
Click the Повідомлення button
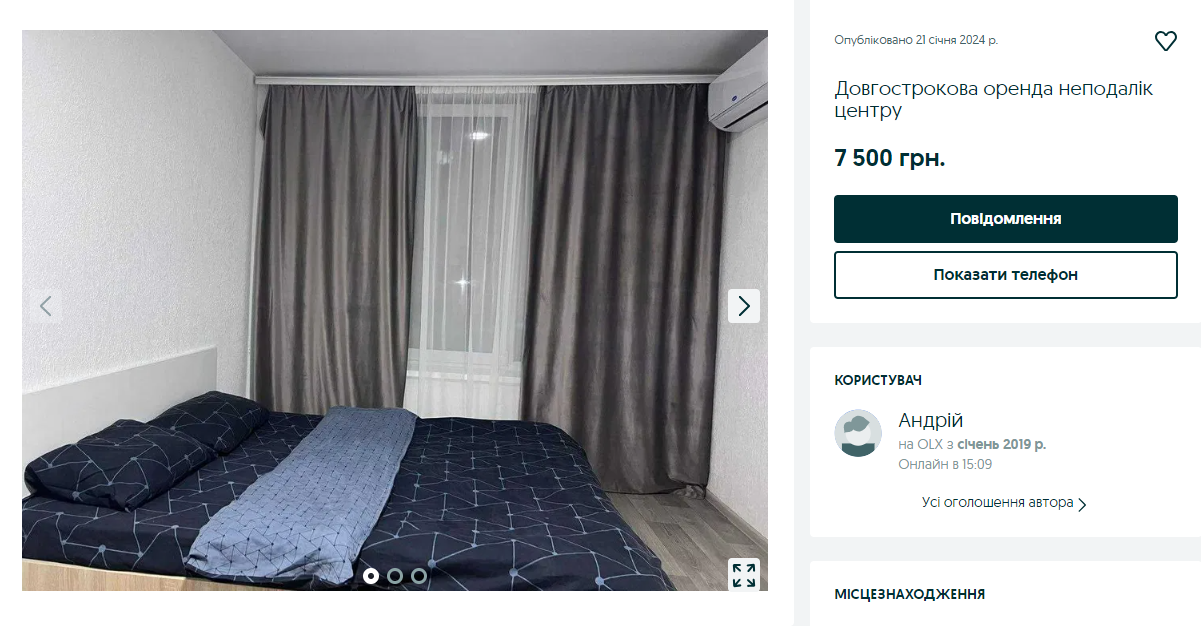[x=1006, y=219]
